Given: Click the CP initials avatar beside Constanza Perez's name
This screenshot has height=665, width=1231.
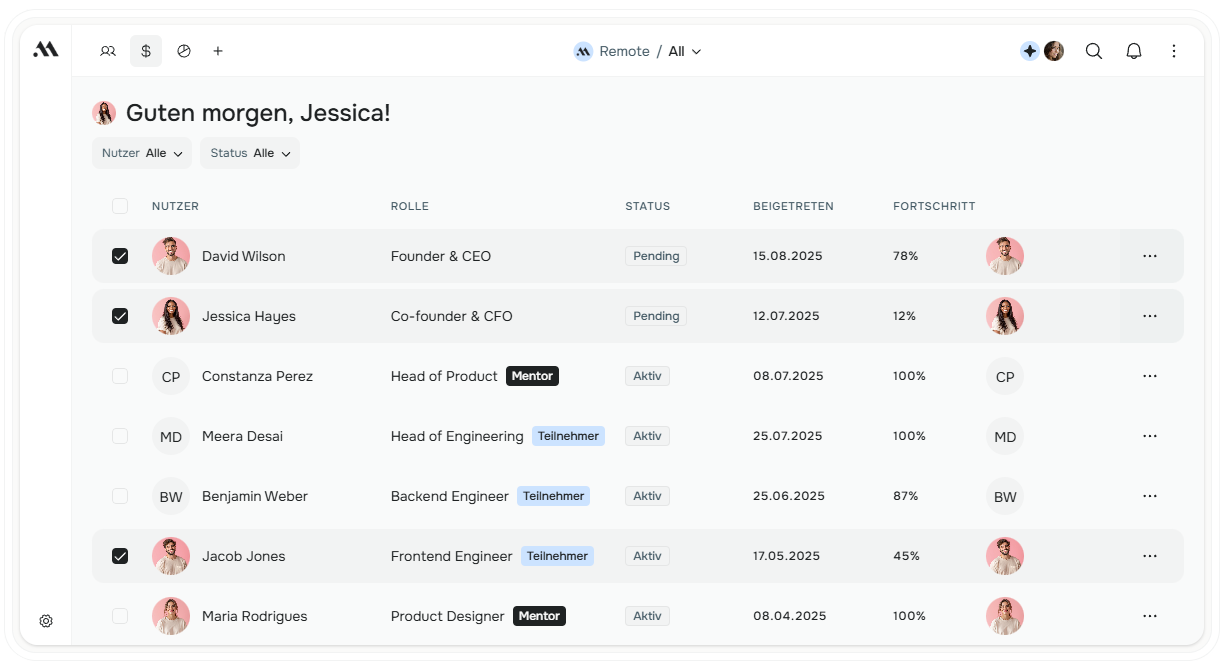Looking at the screenshot, I should 171,376.
